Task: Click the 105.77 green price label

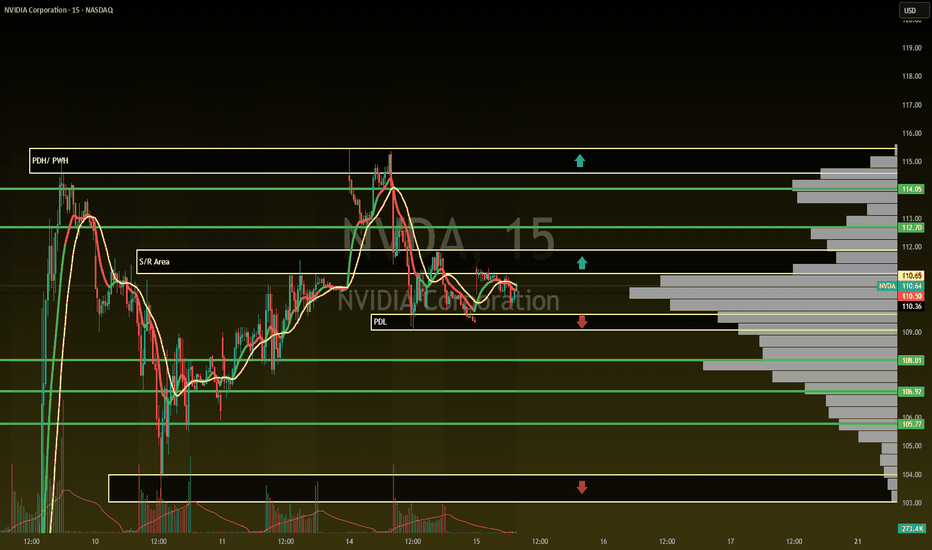Action: (x=912, y=424)
